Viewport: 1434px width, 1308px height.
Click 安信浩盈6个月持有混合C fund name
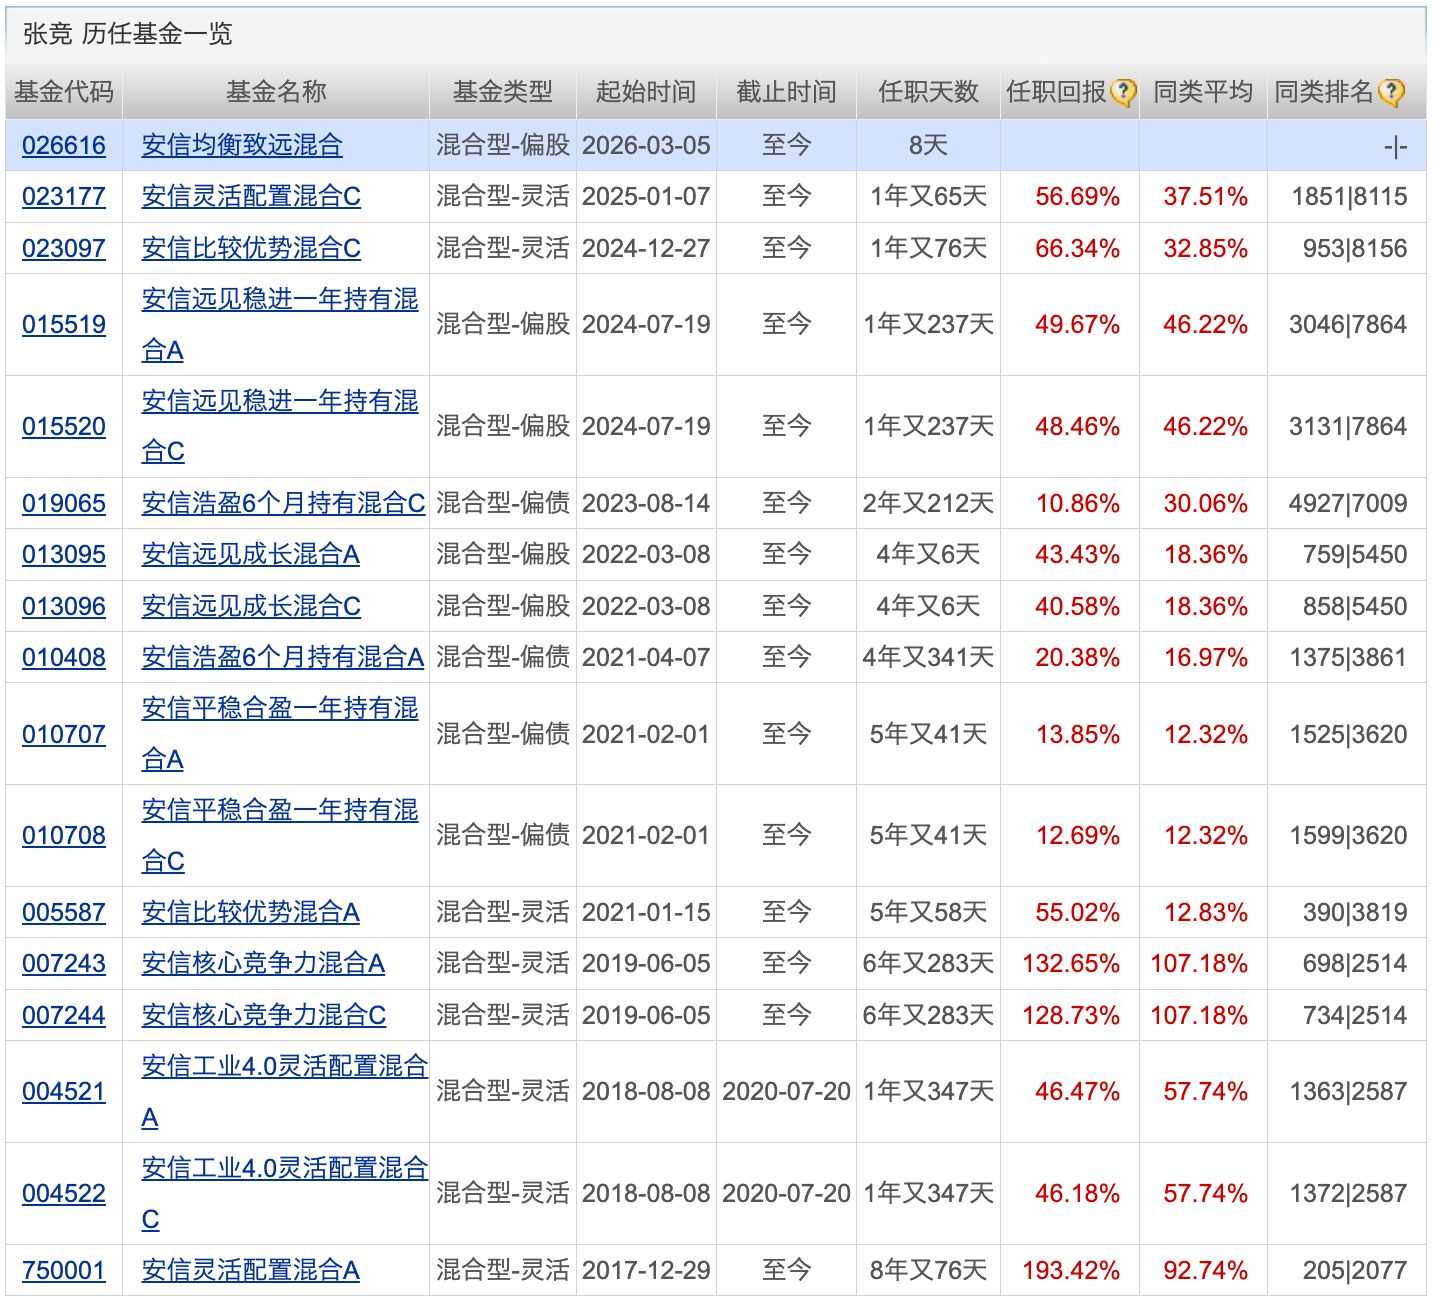tap(283, 504)
